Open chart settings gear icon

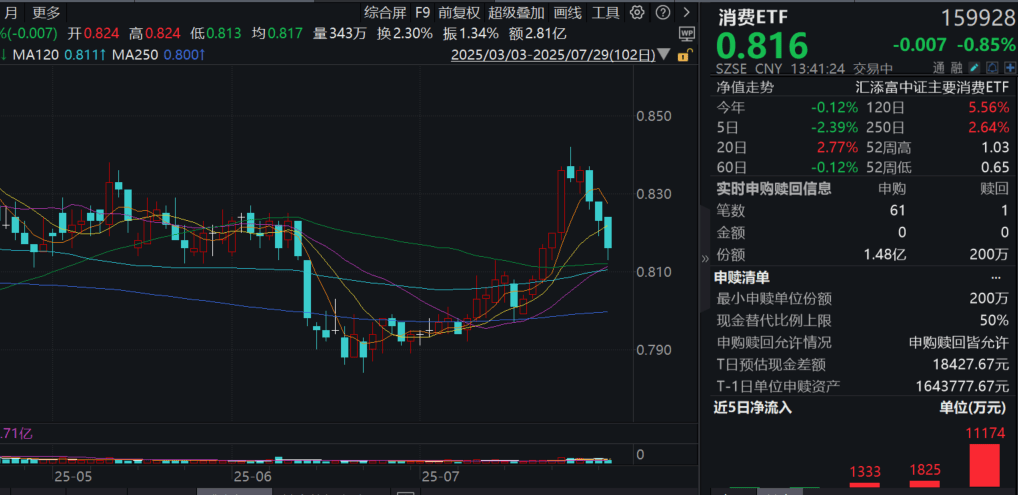click(637, 12)
